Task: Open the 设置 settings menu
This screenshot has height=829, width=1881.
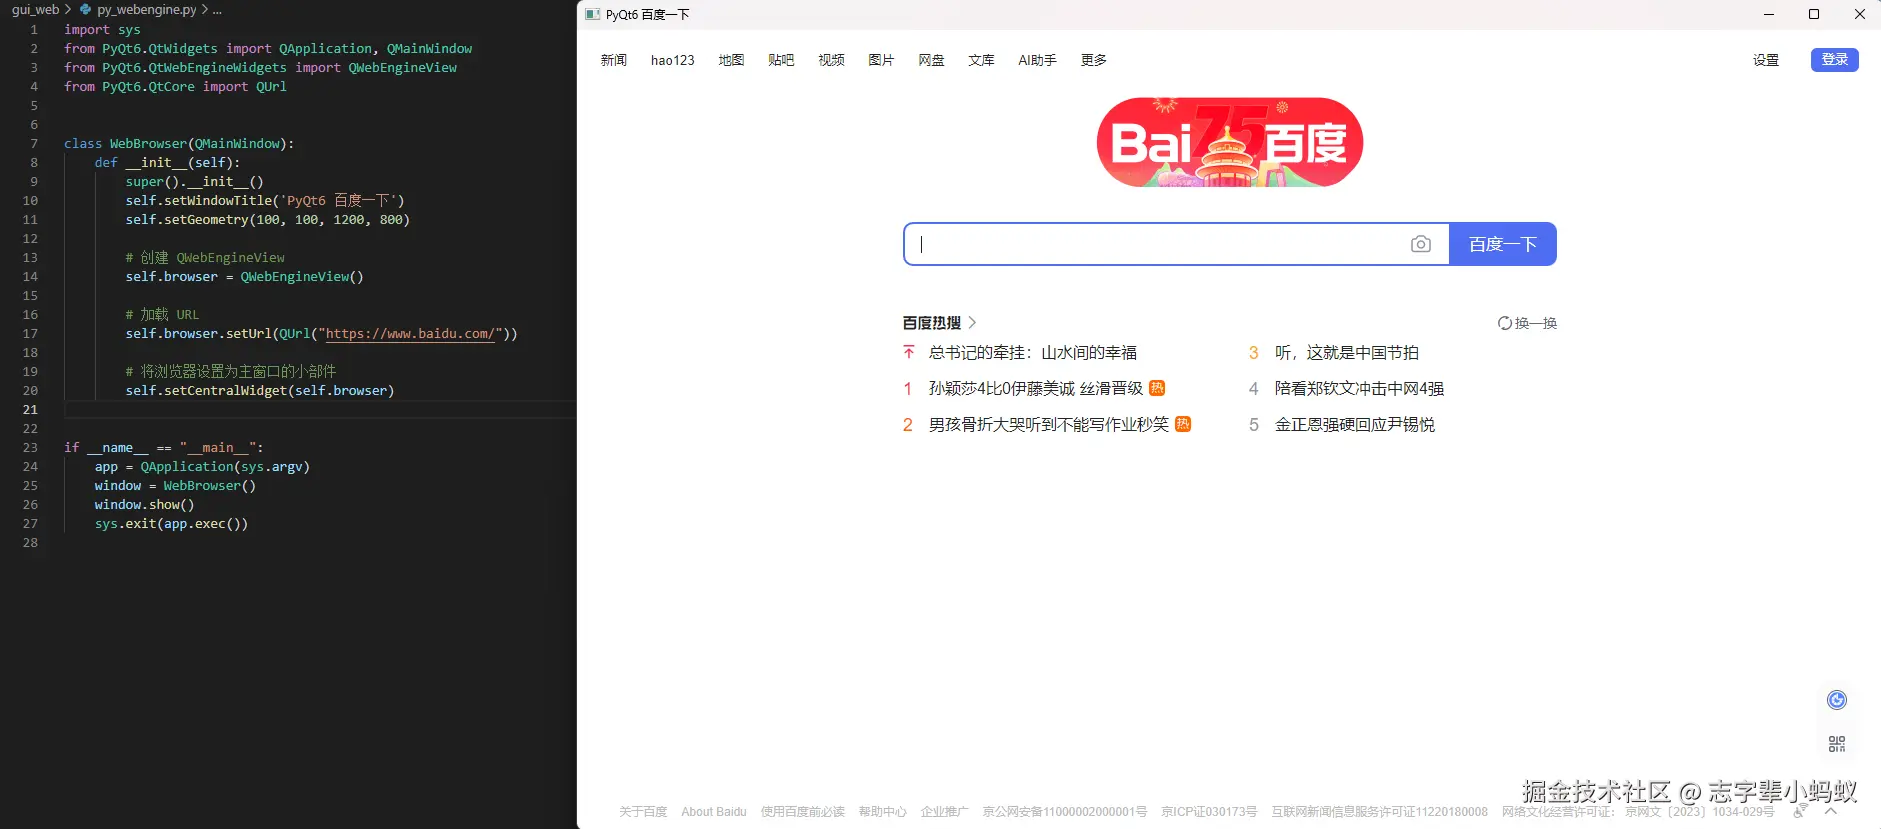Action: 1766,60
